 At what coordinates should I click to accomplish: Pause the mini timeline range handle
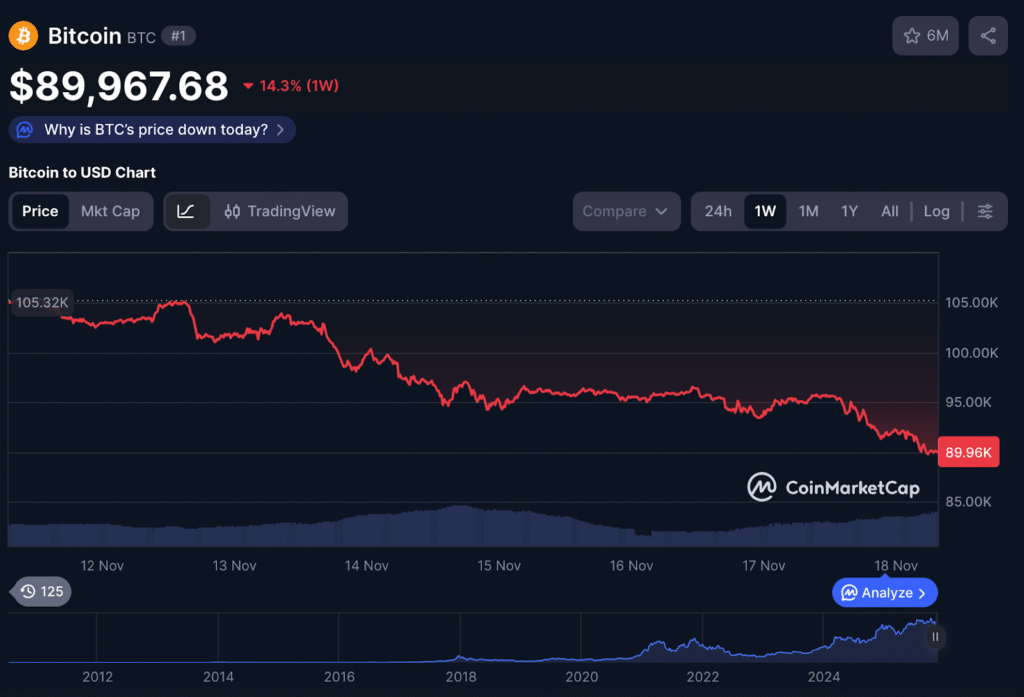(935, 637)
